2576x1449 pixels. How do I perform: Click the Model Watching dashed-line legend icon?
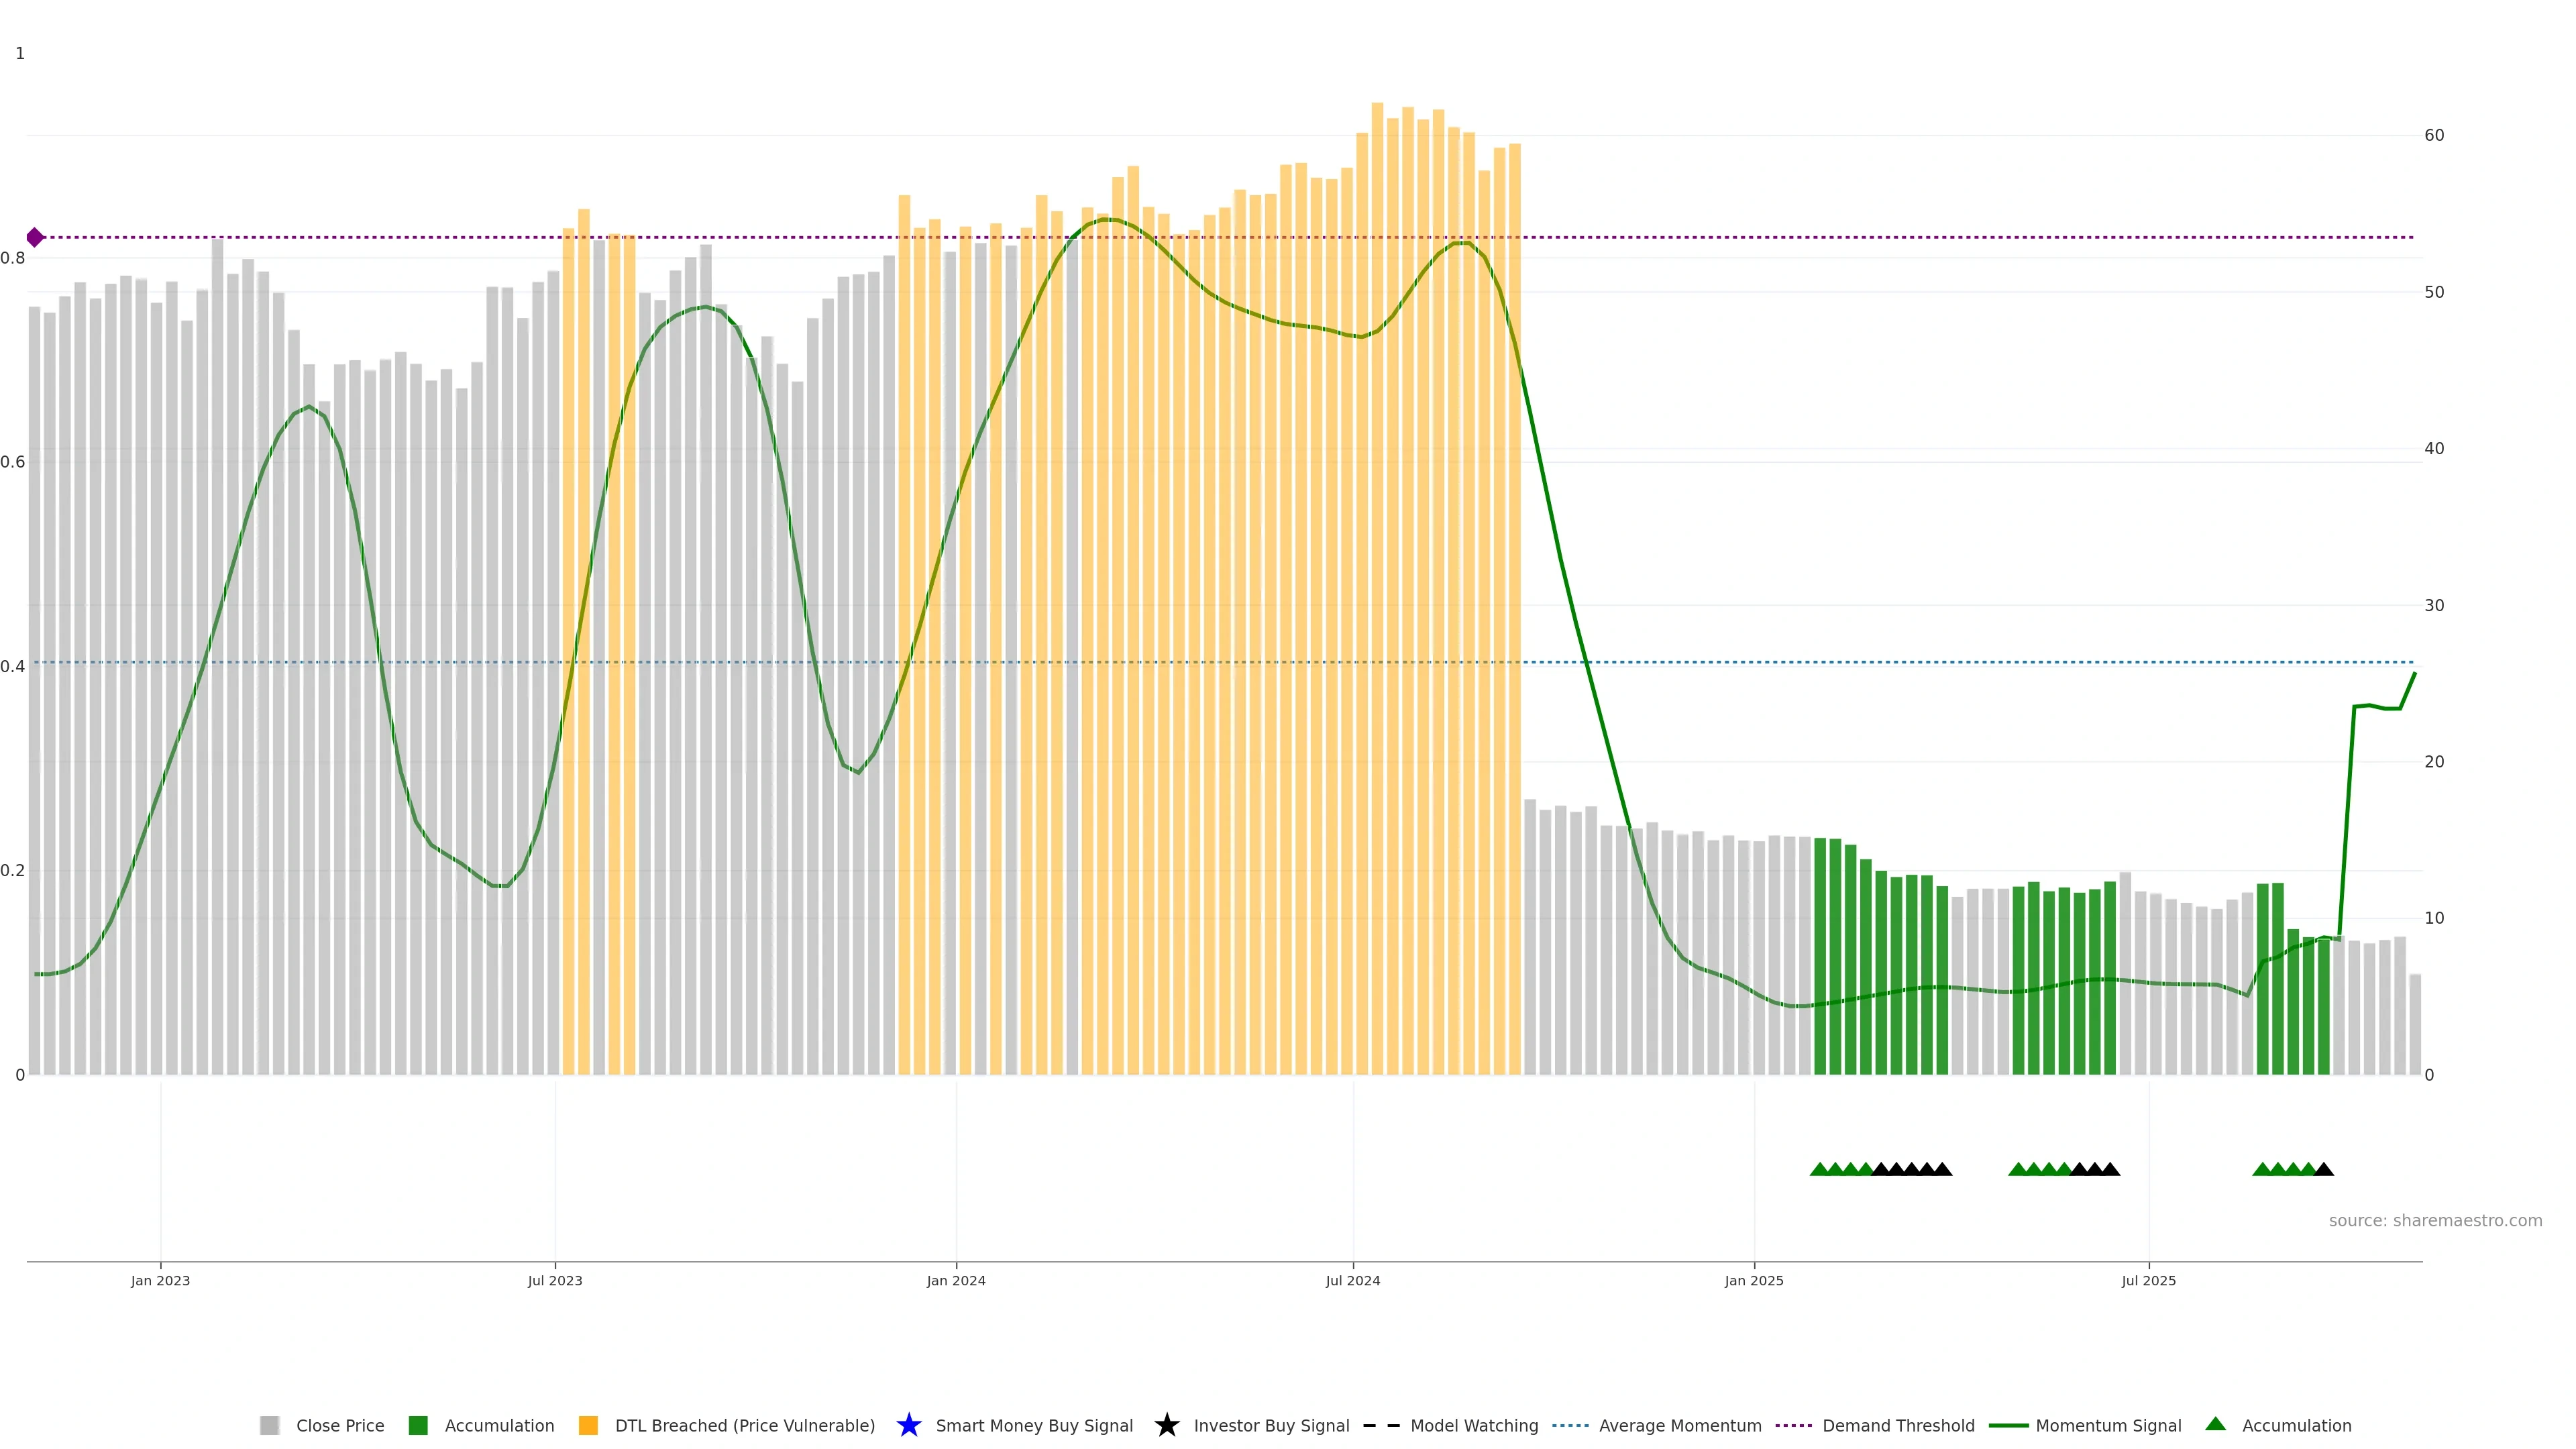(1381, 1425)
